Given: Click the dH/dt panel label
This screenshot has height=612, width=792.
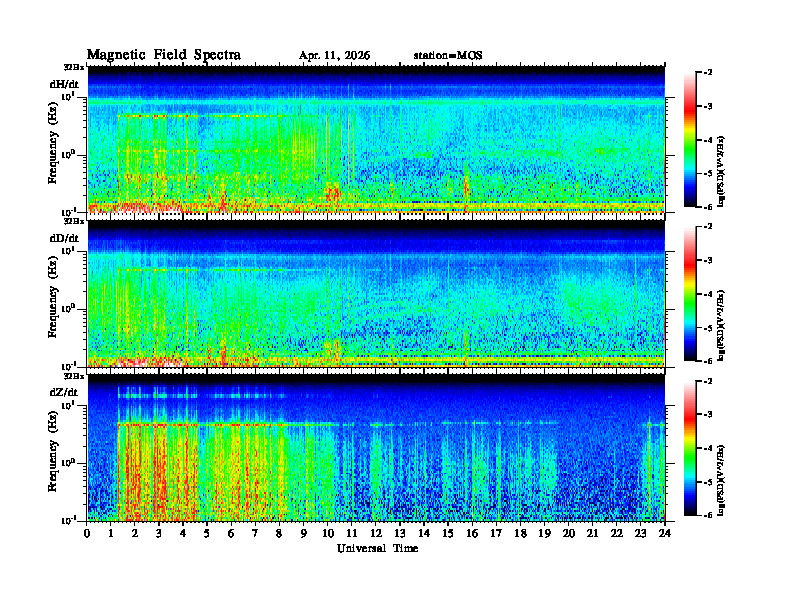Looking at the screenshot, I should pos(64,84).
